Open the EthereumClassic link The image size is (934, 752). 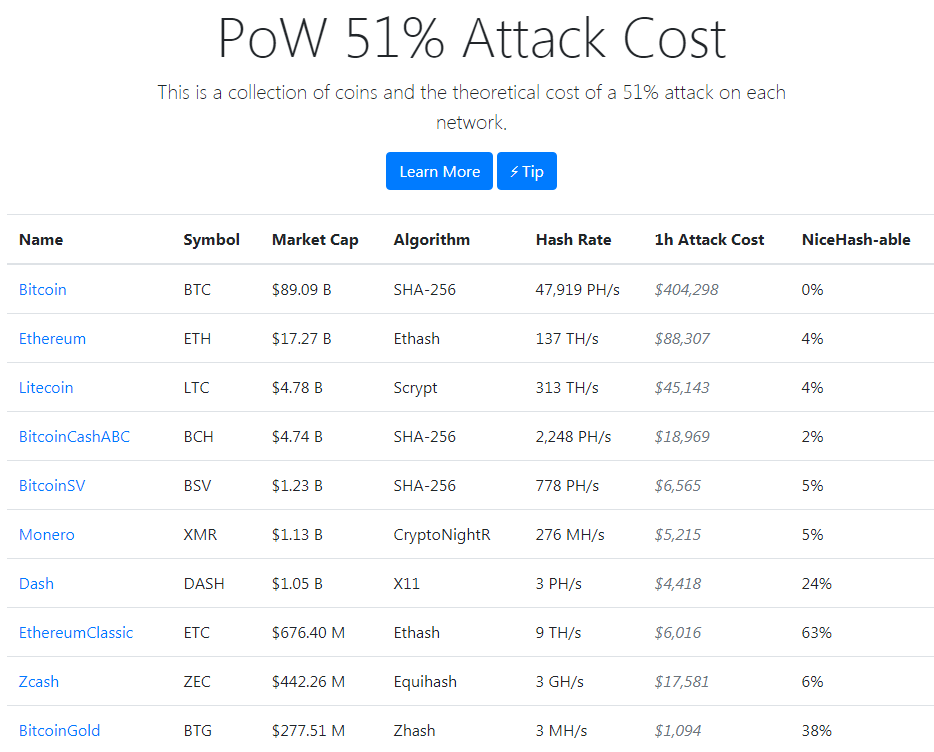tap(76, 633)
